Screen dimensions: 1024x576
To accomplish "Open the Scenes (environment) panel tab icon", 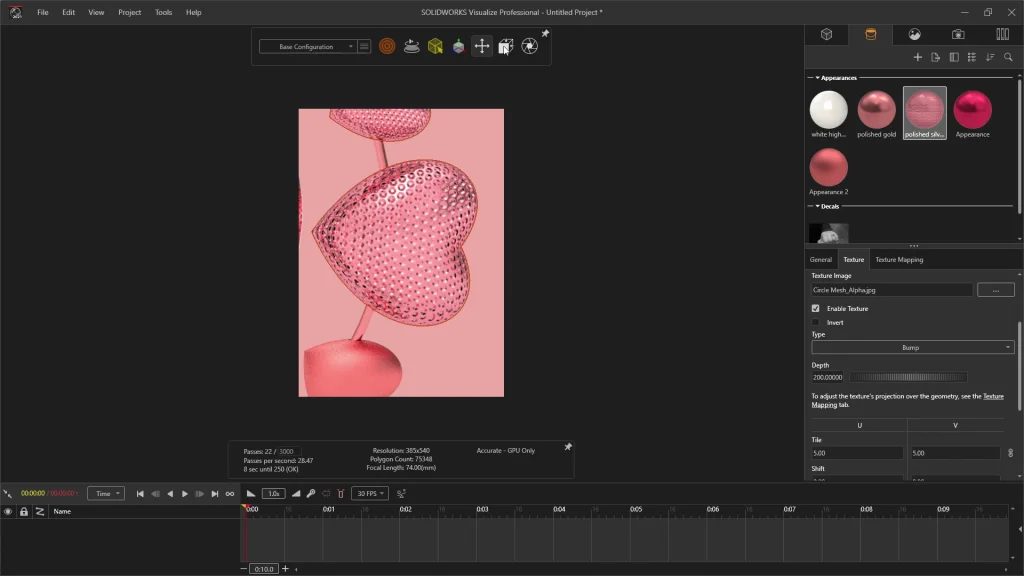I will tap(914, 34).
